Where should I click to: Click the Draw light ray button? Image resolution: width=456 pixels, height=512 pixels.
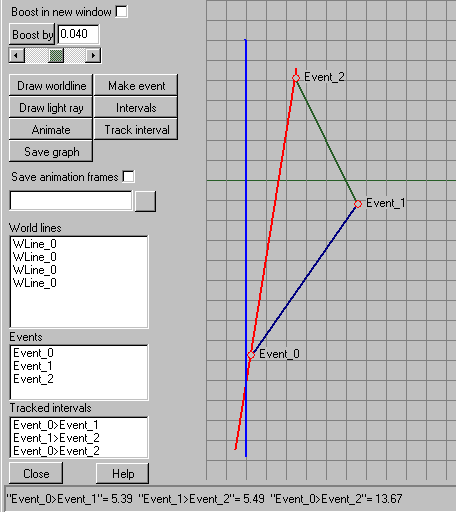(x=51, y=108)
